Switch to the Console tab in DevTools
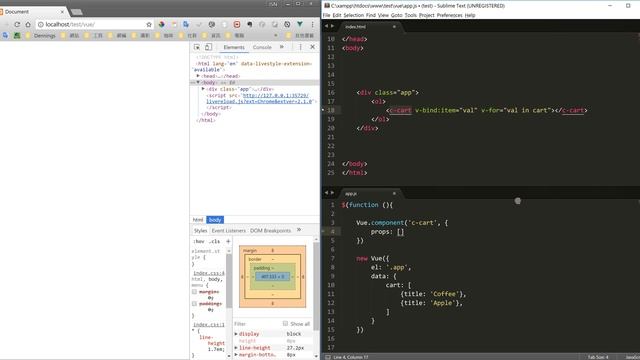Screen dimensions: 640x360 262,47
